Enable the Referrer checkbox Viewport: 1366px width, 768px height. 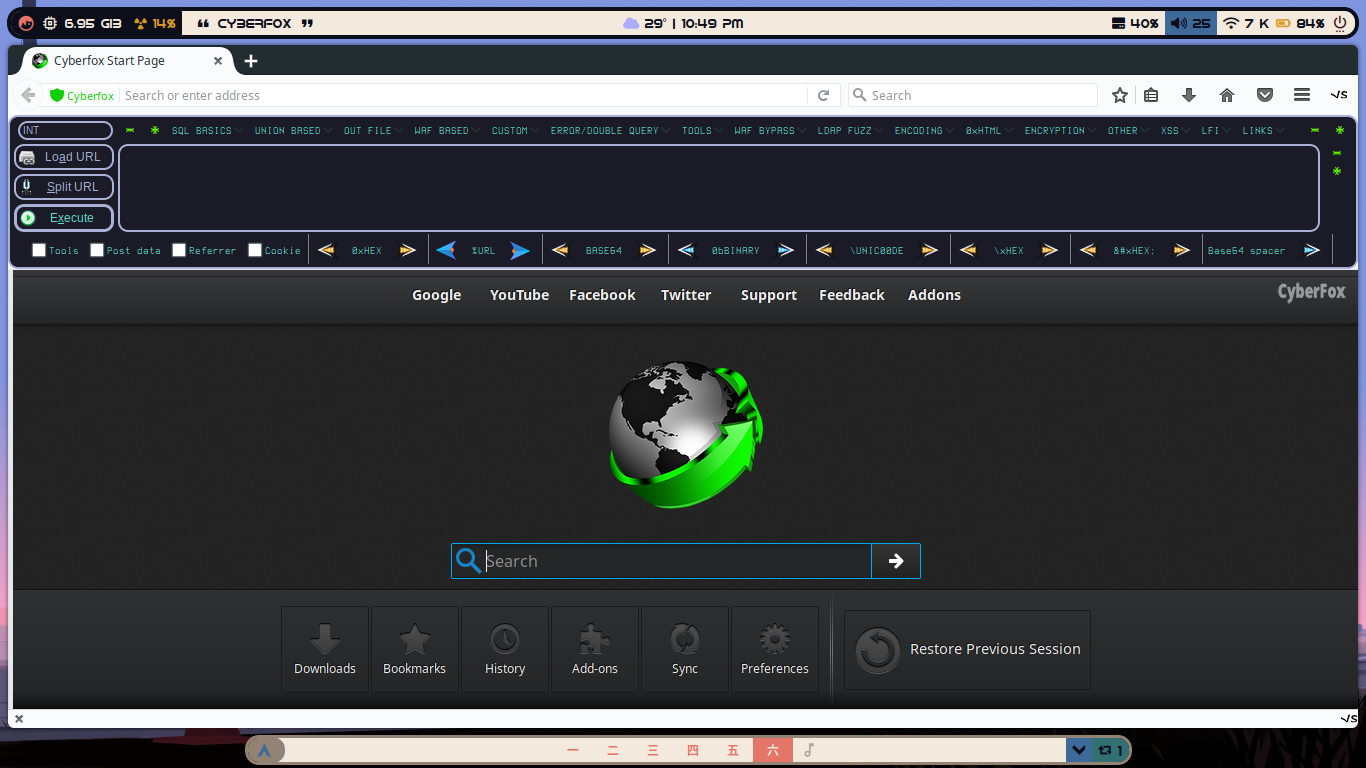tap(179, 250)
